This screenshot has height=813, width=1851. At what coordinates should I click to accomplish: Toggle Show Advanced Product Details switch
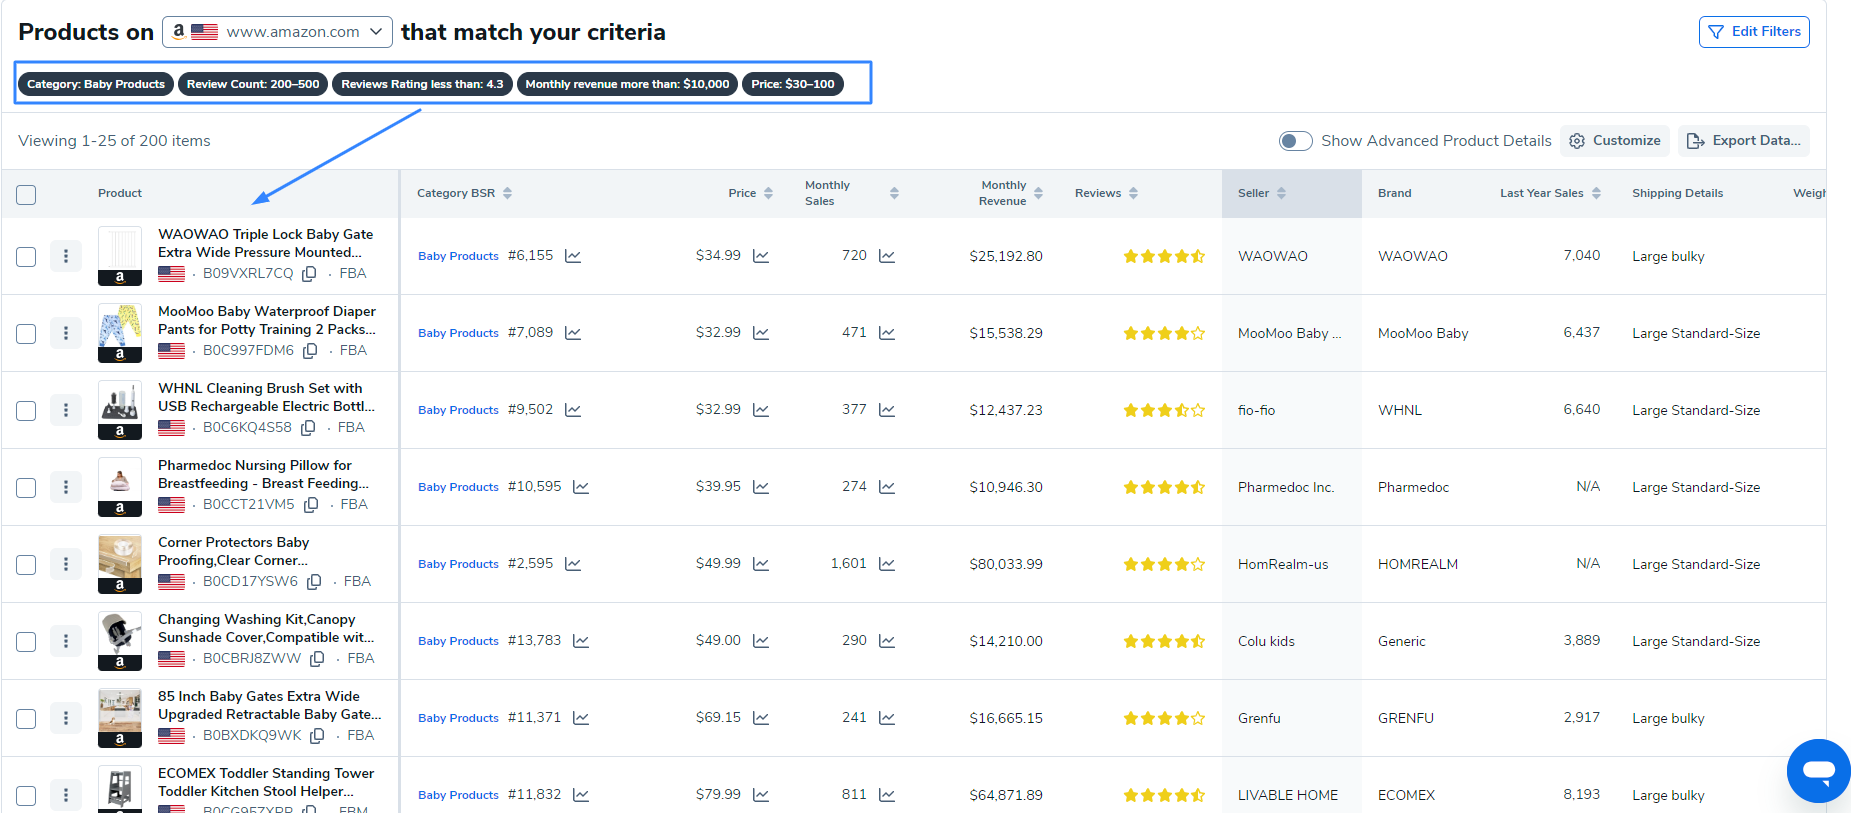tap(1295, 141)
